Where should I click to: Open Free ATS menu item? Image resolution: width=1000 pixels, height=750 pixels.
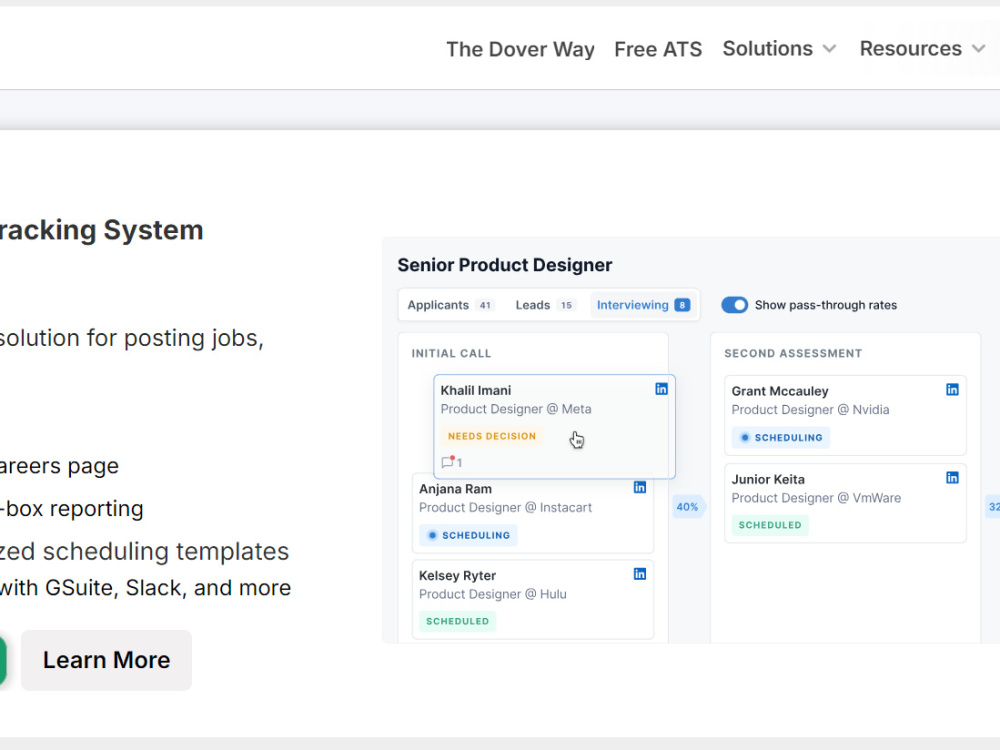pyautogui.click(x=658, y=49)
